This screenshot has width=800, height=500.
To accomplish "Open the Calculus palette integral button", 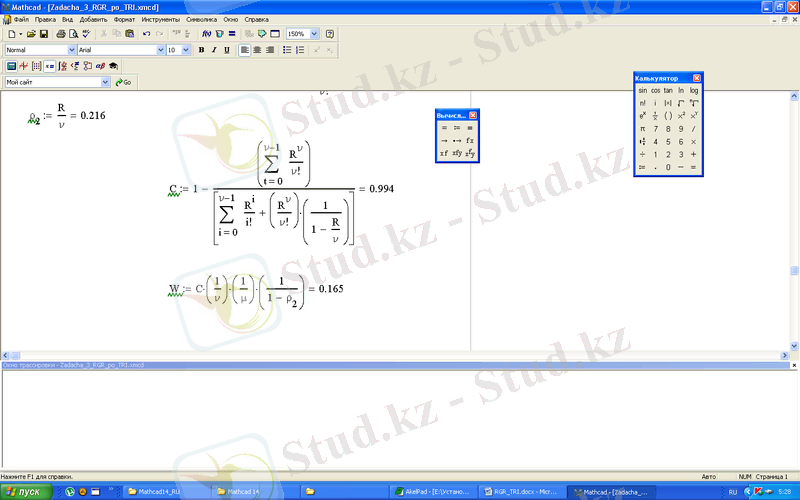I will pyautogui.click(x=62, y=66).
